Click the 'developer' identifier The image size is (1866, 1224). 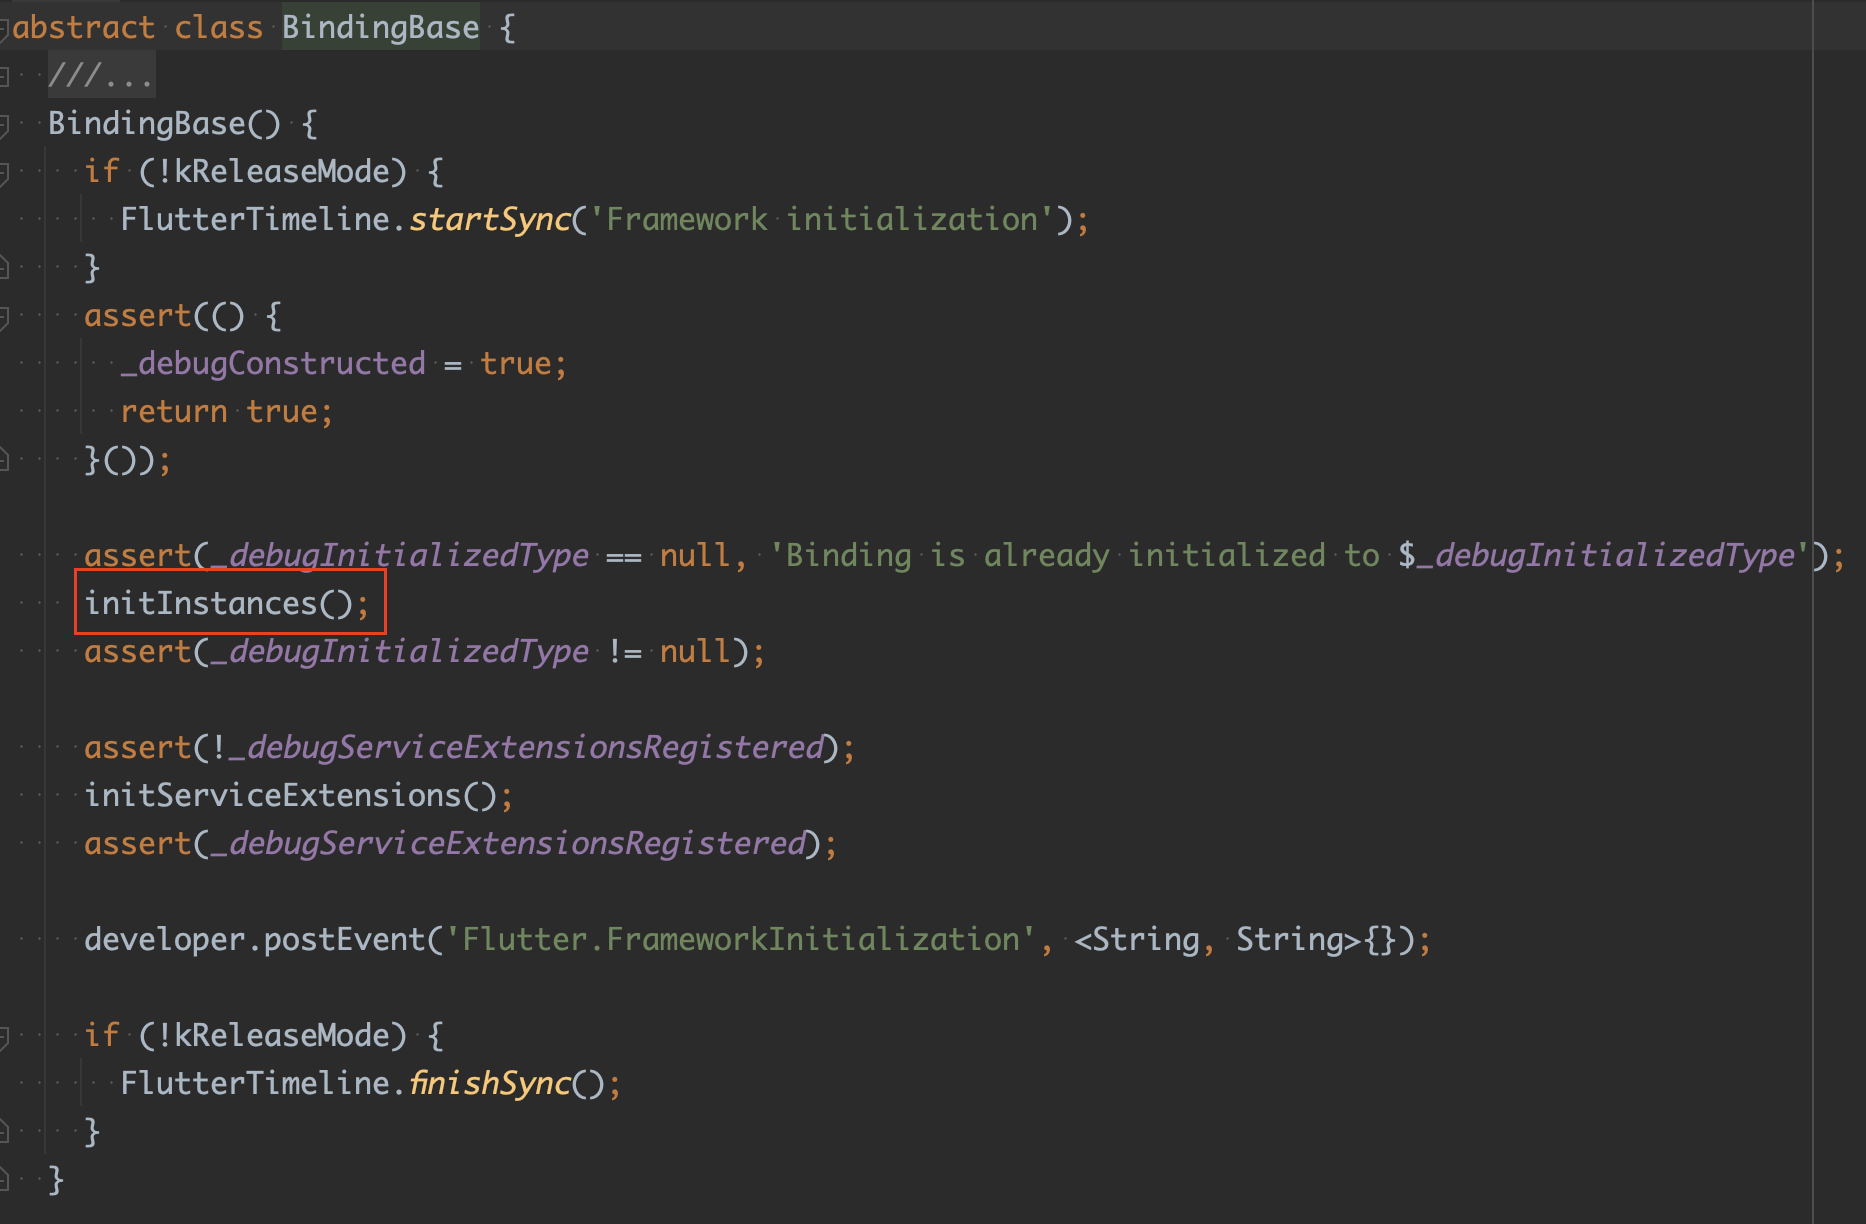164,940
